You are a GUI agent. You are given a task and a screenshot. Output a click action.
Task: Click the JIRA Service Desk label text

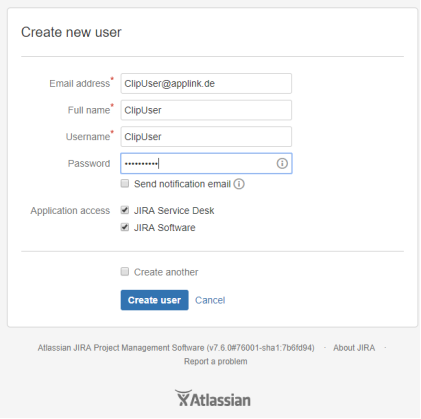tap(174, 211)
